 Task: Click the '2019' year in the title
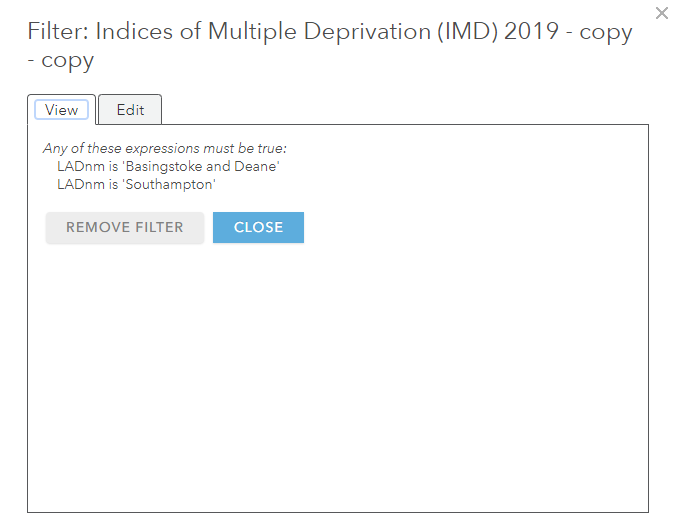tap(531, 31)
